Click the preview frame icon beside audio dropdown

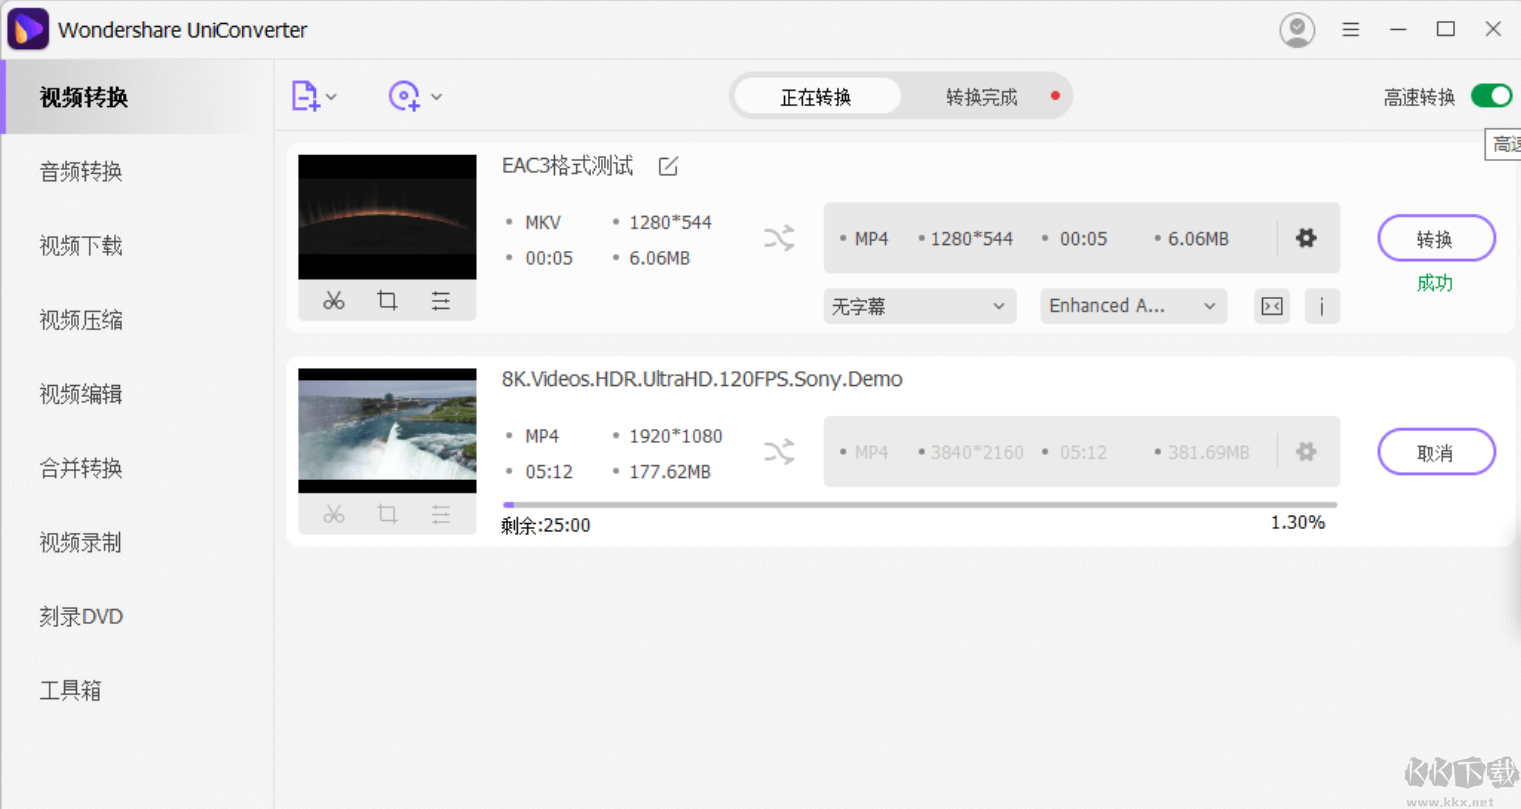pos(1272,306)
